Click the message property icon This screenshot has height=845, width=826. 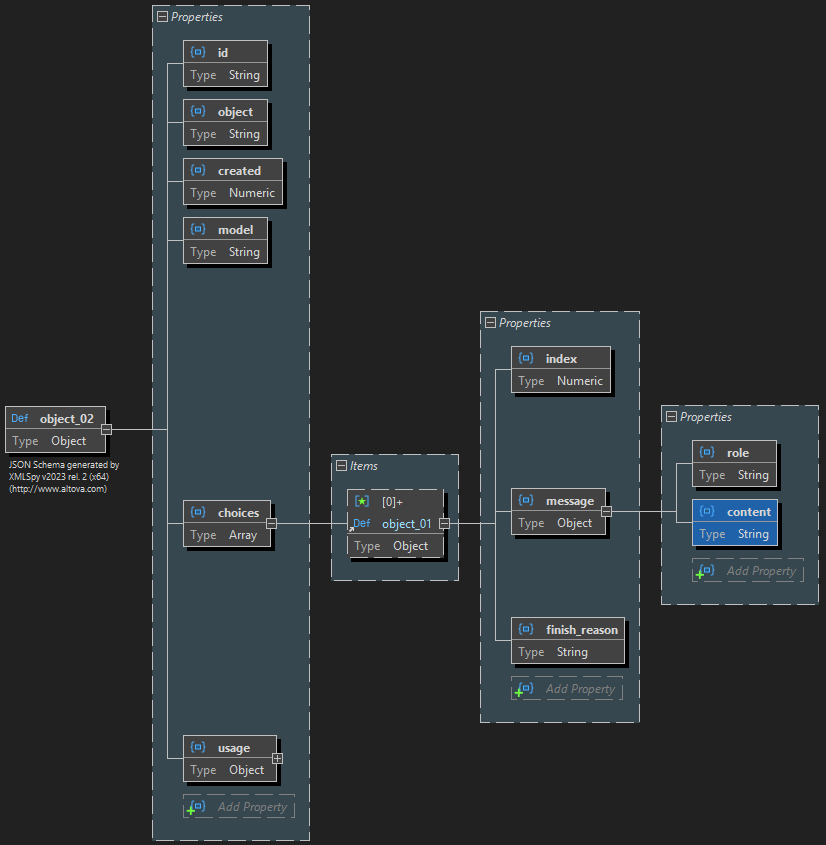tap(527, 501)
